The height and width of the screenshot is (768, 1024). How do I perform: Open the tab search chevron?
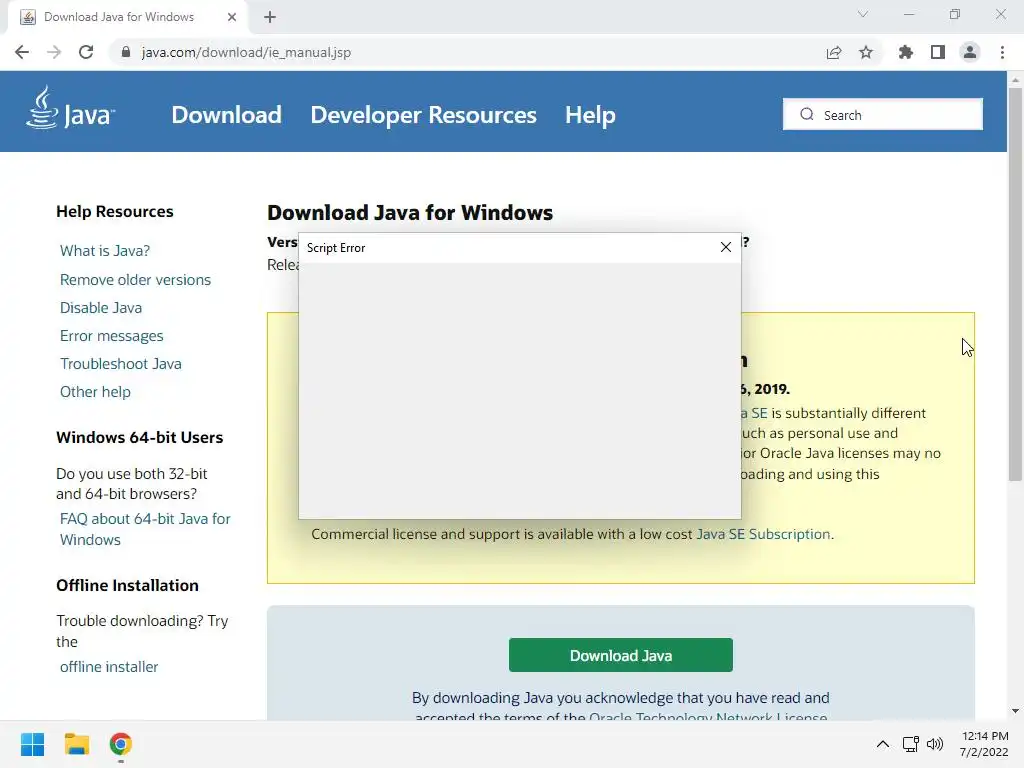(x=863, y=14)
